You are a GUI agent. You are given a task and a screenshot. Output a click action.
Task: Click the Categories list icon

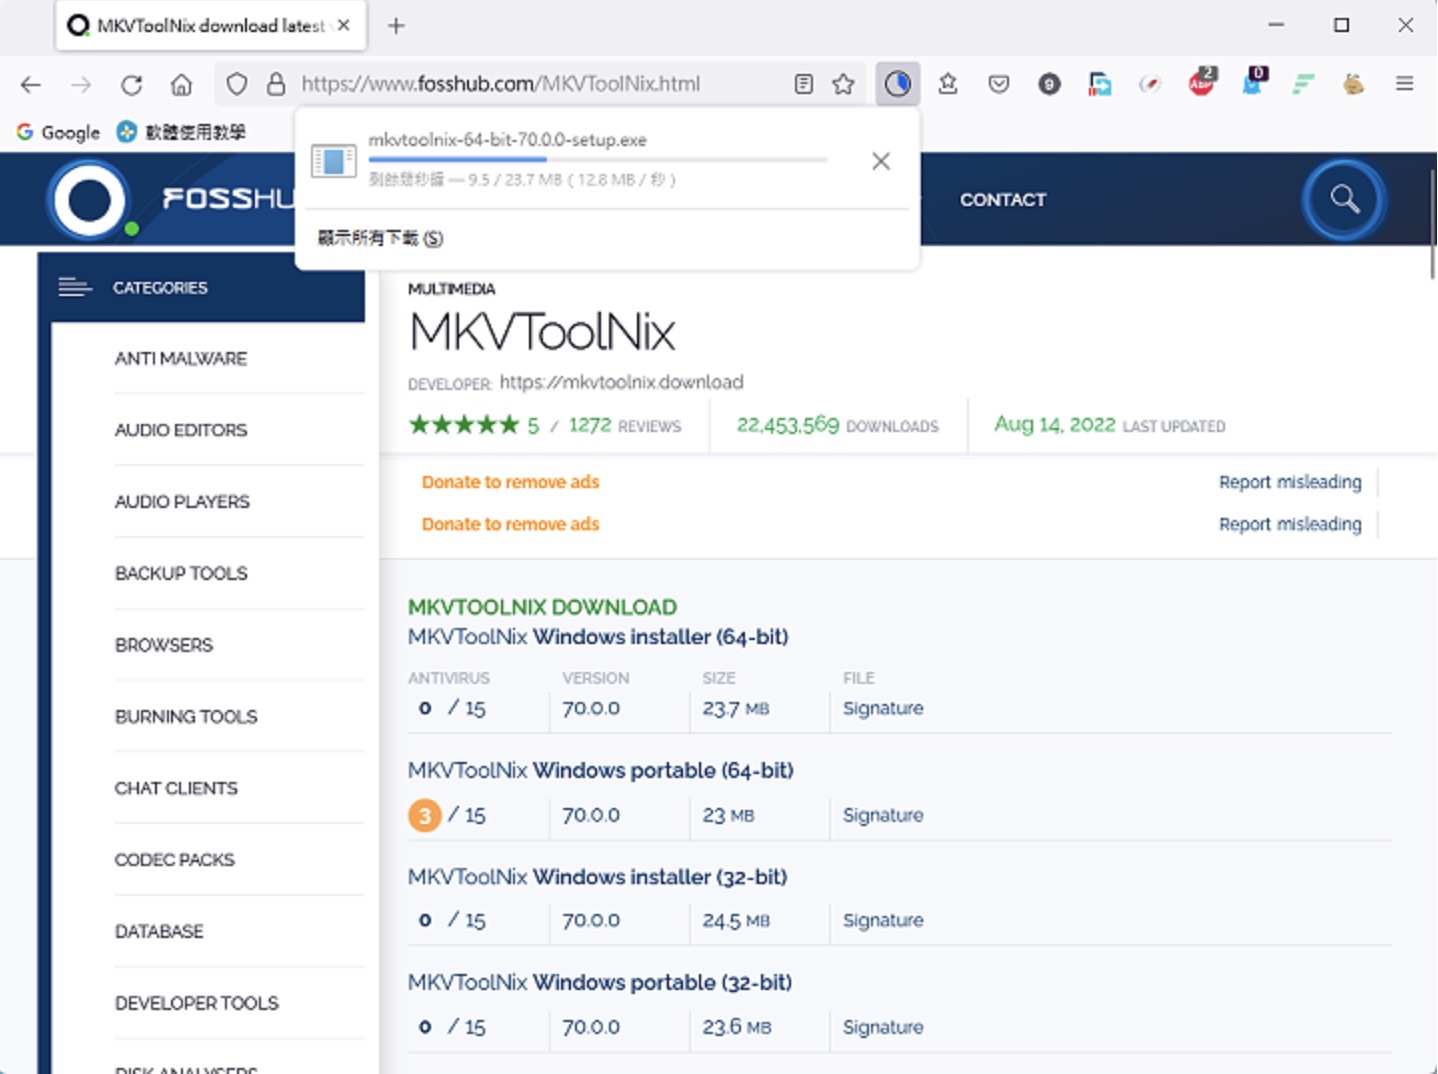point(74,288)
